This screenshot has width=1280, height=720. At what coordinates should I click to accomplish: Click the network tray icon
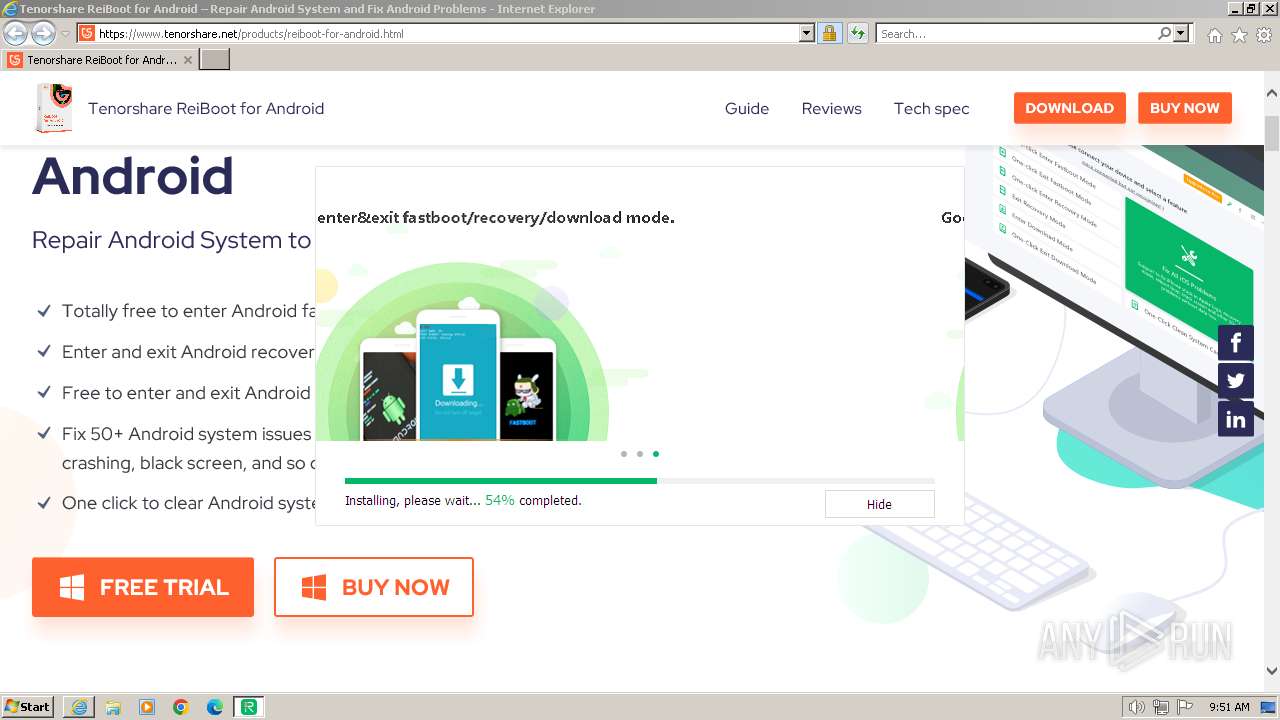click(1161, 707)
